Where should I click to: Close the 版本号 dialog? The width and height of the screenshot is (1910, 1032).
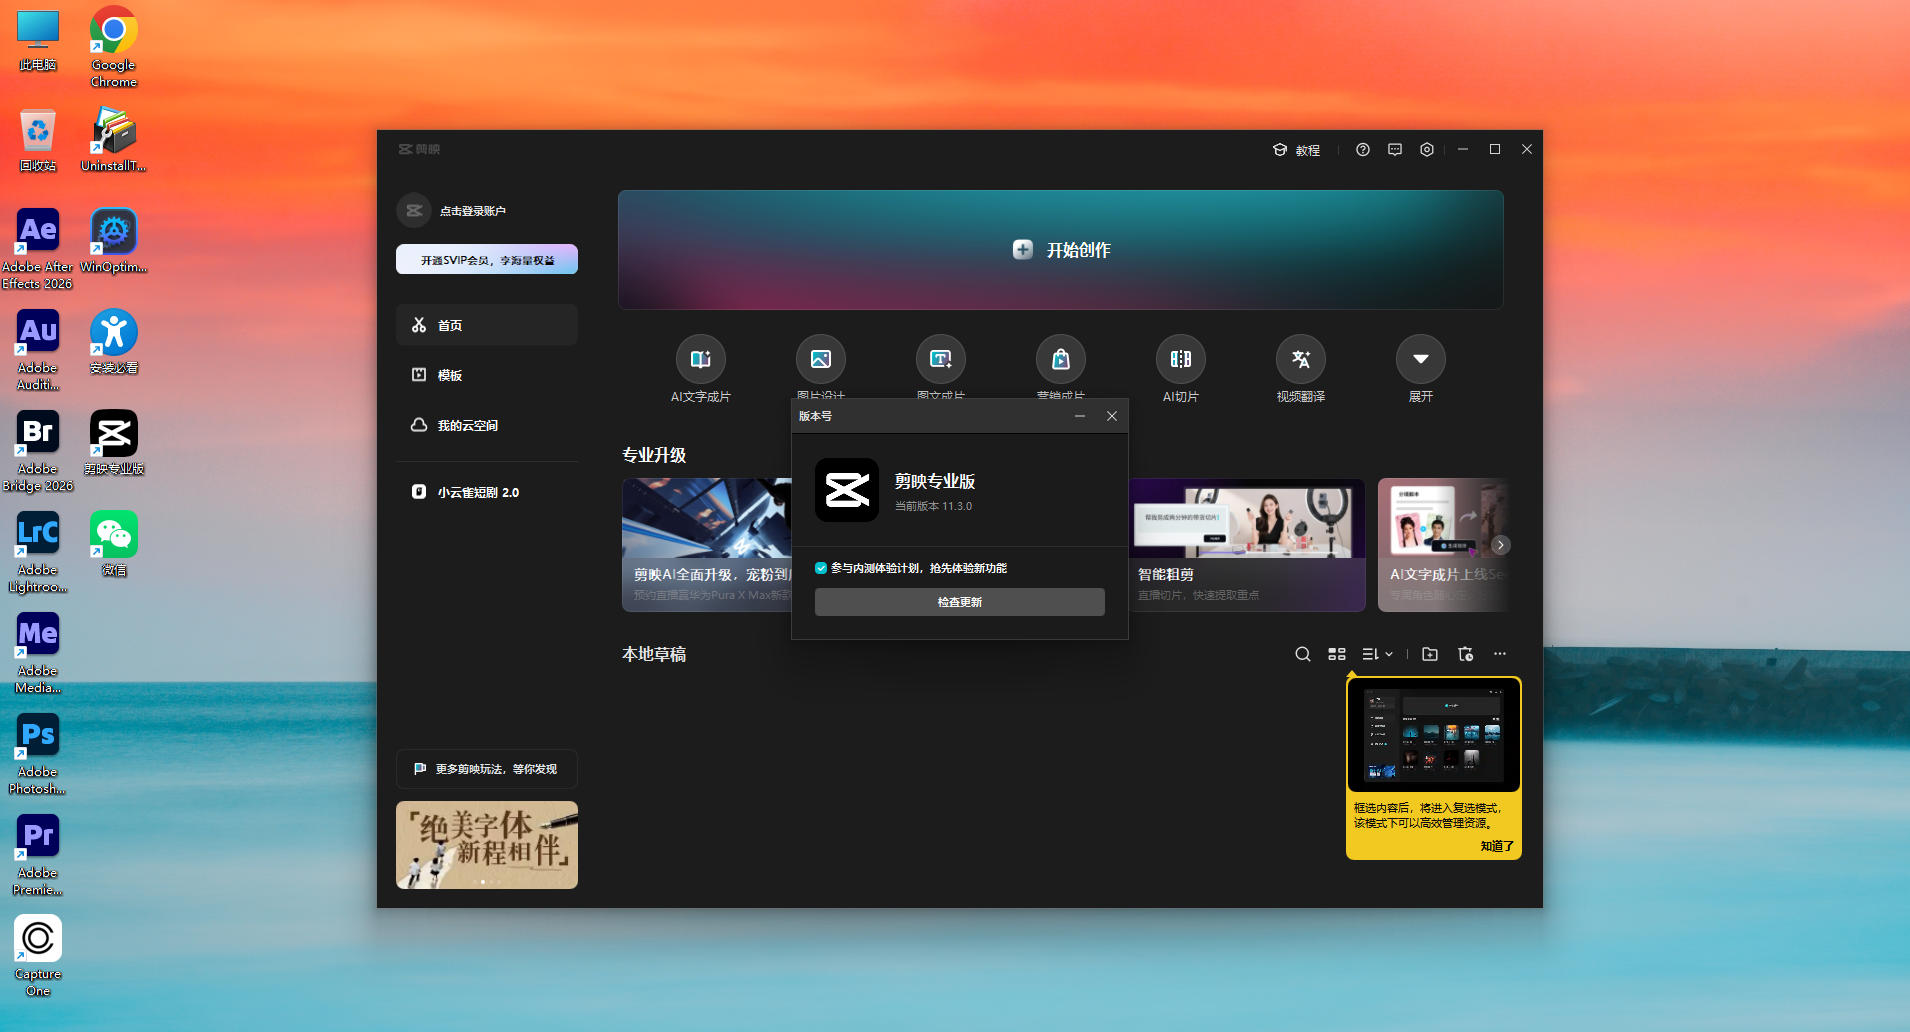1111,416
